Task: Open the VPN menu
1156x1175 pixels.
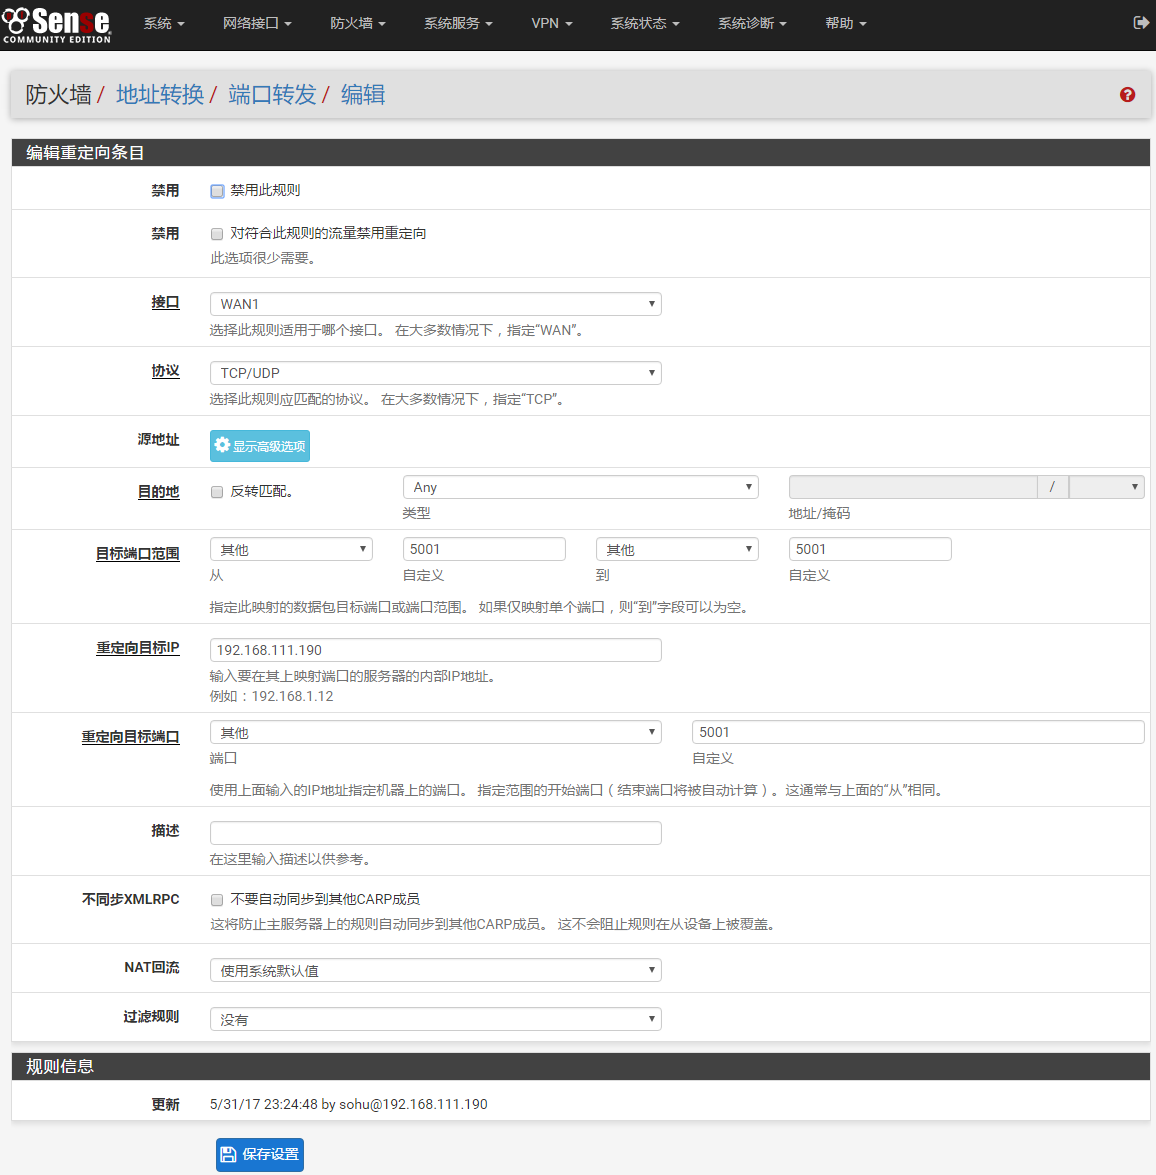Action: pos(551,23)
